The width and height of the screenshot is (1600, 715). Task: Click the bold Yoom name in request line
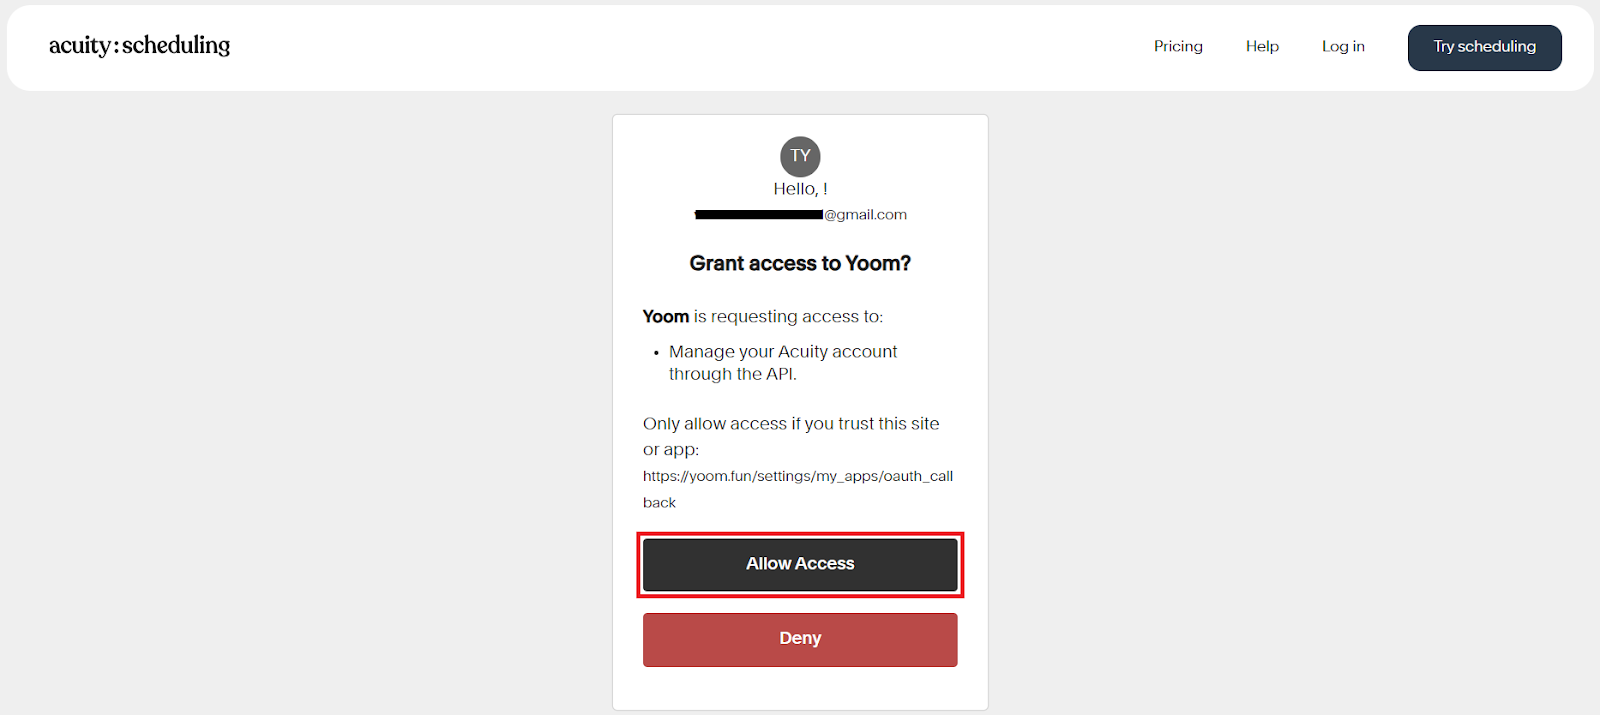pyautogui.click(x=666, y=317)
